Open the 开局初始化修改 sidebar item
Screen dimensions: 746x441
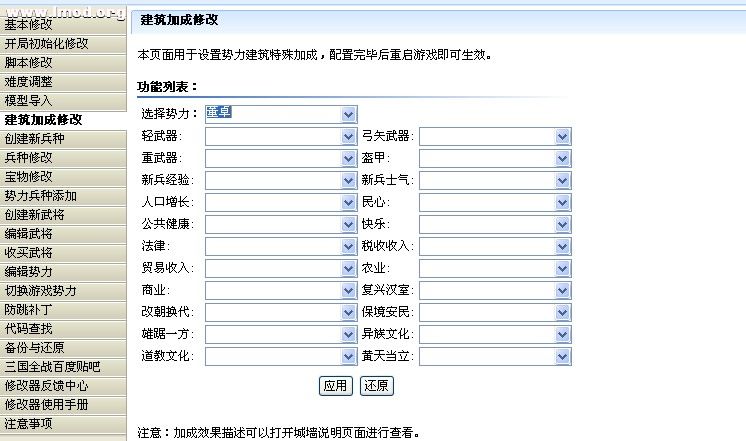63,44
